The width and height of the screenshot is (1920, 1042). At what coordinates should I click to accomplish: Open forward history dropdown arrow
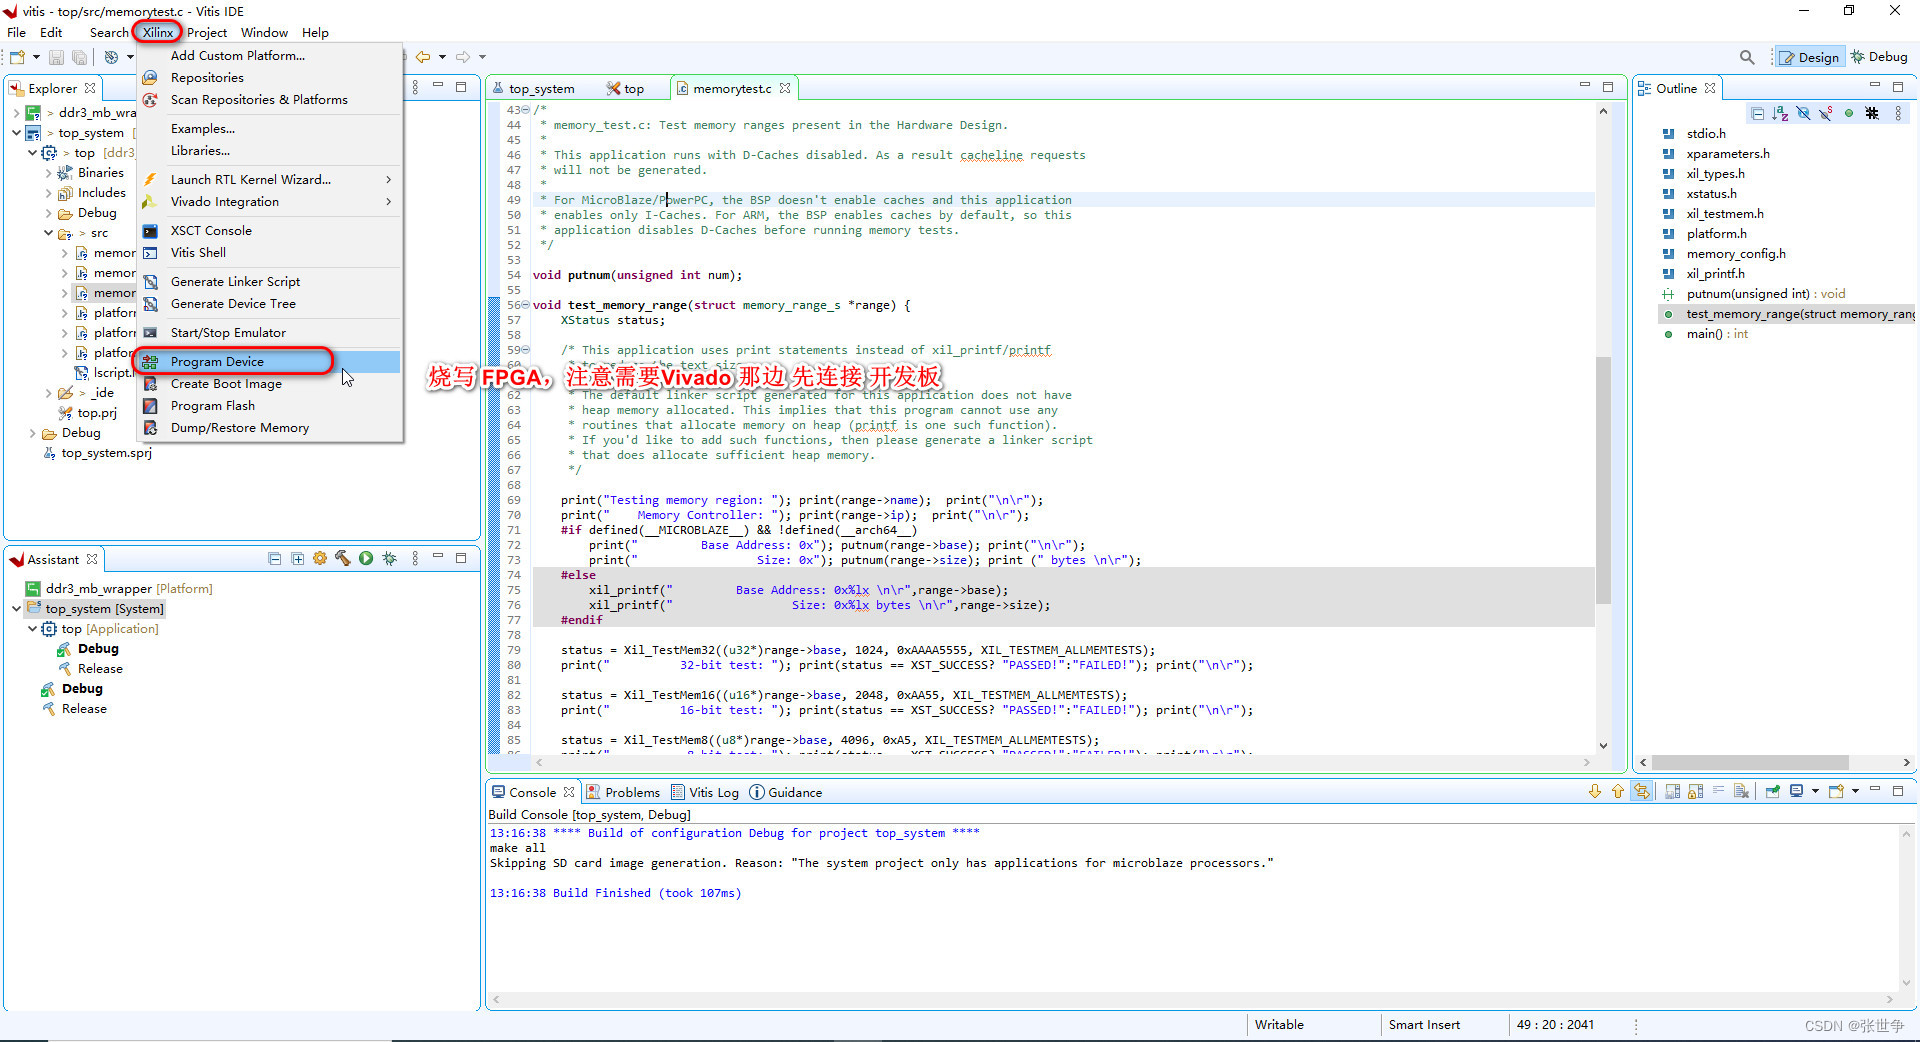[482, 57]
